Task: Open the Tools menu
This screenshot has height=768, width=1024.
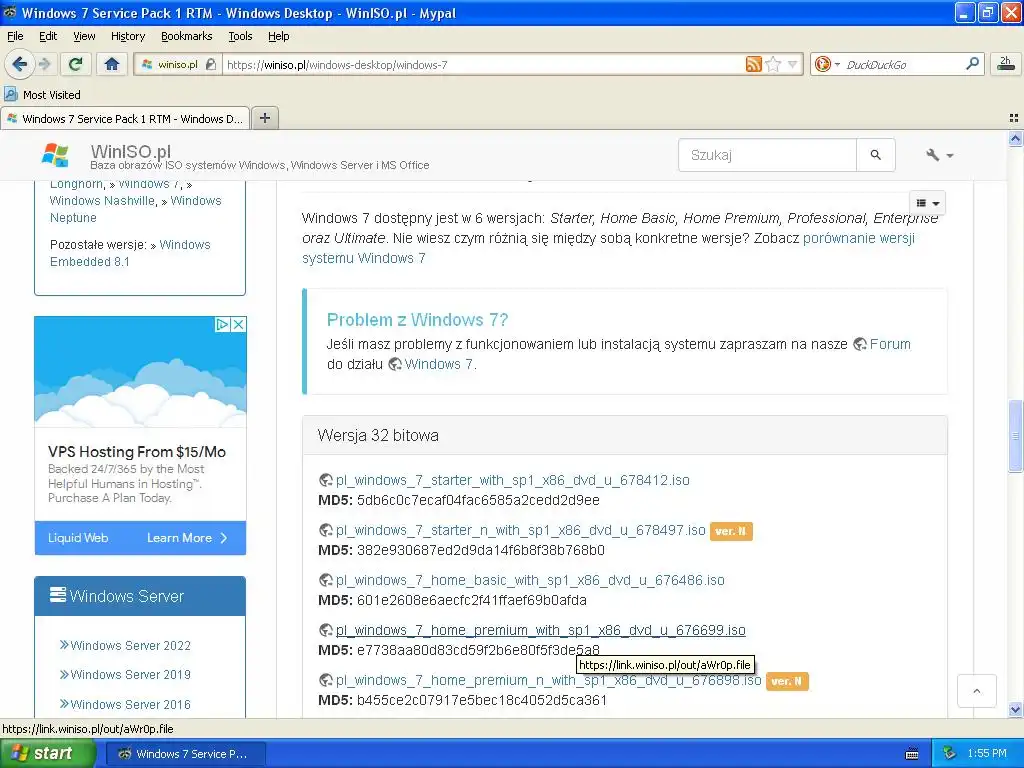Action: point(240,36)
